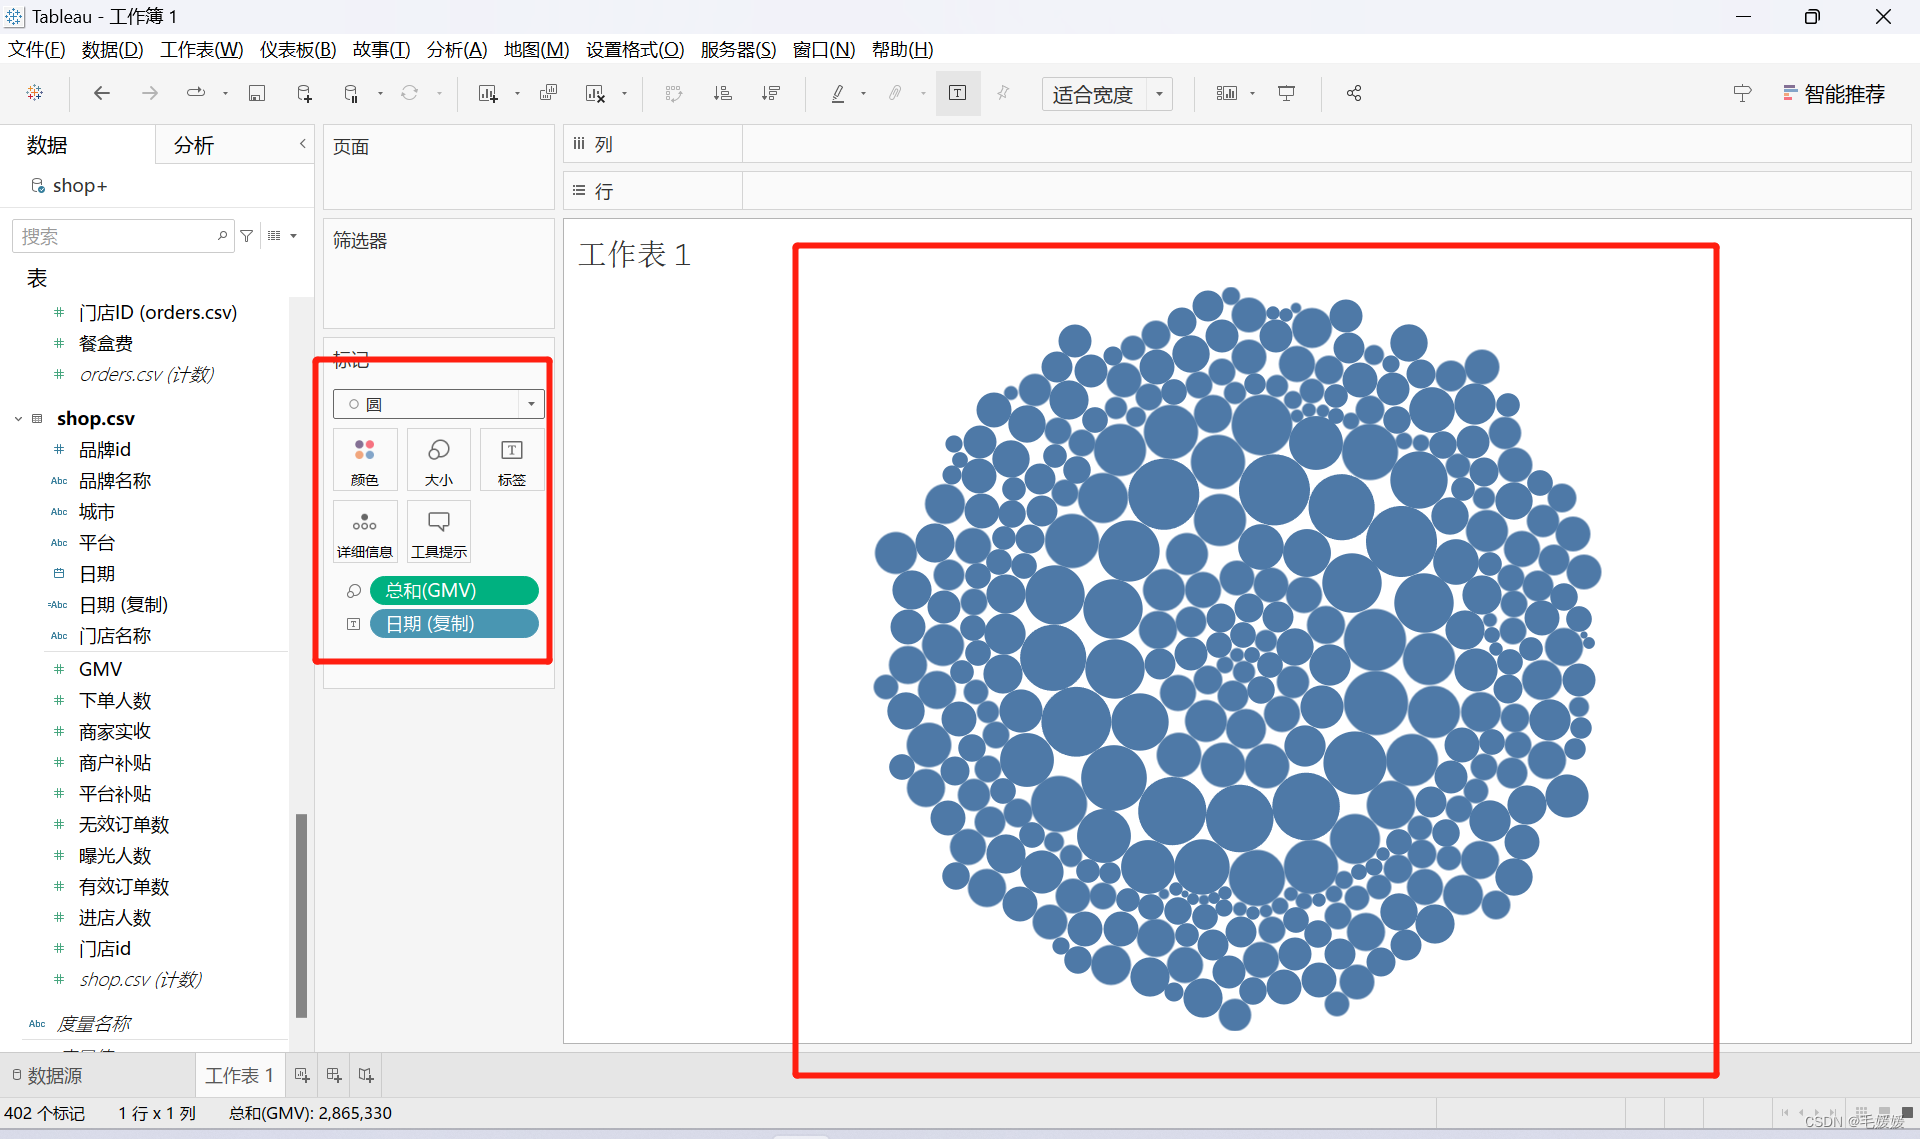Open the data guide icon
The image size is (1920, 1139).
click(1742, 93)
